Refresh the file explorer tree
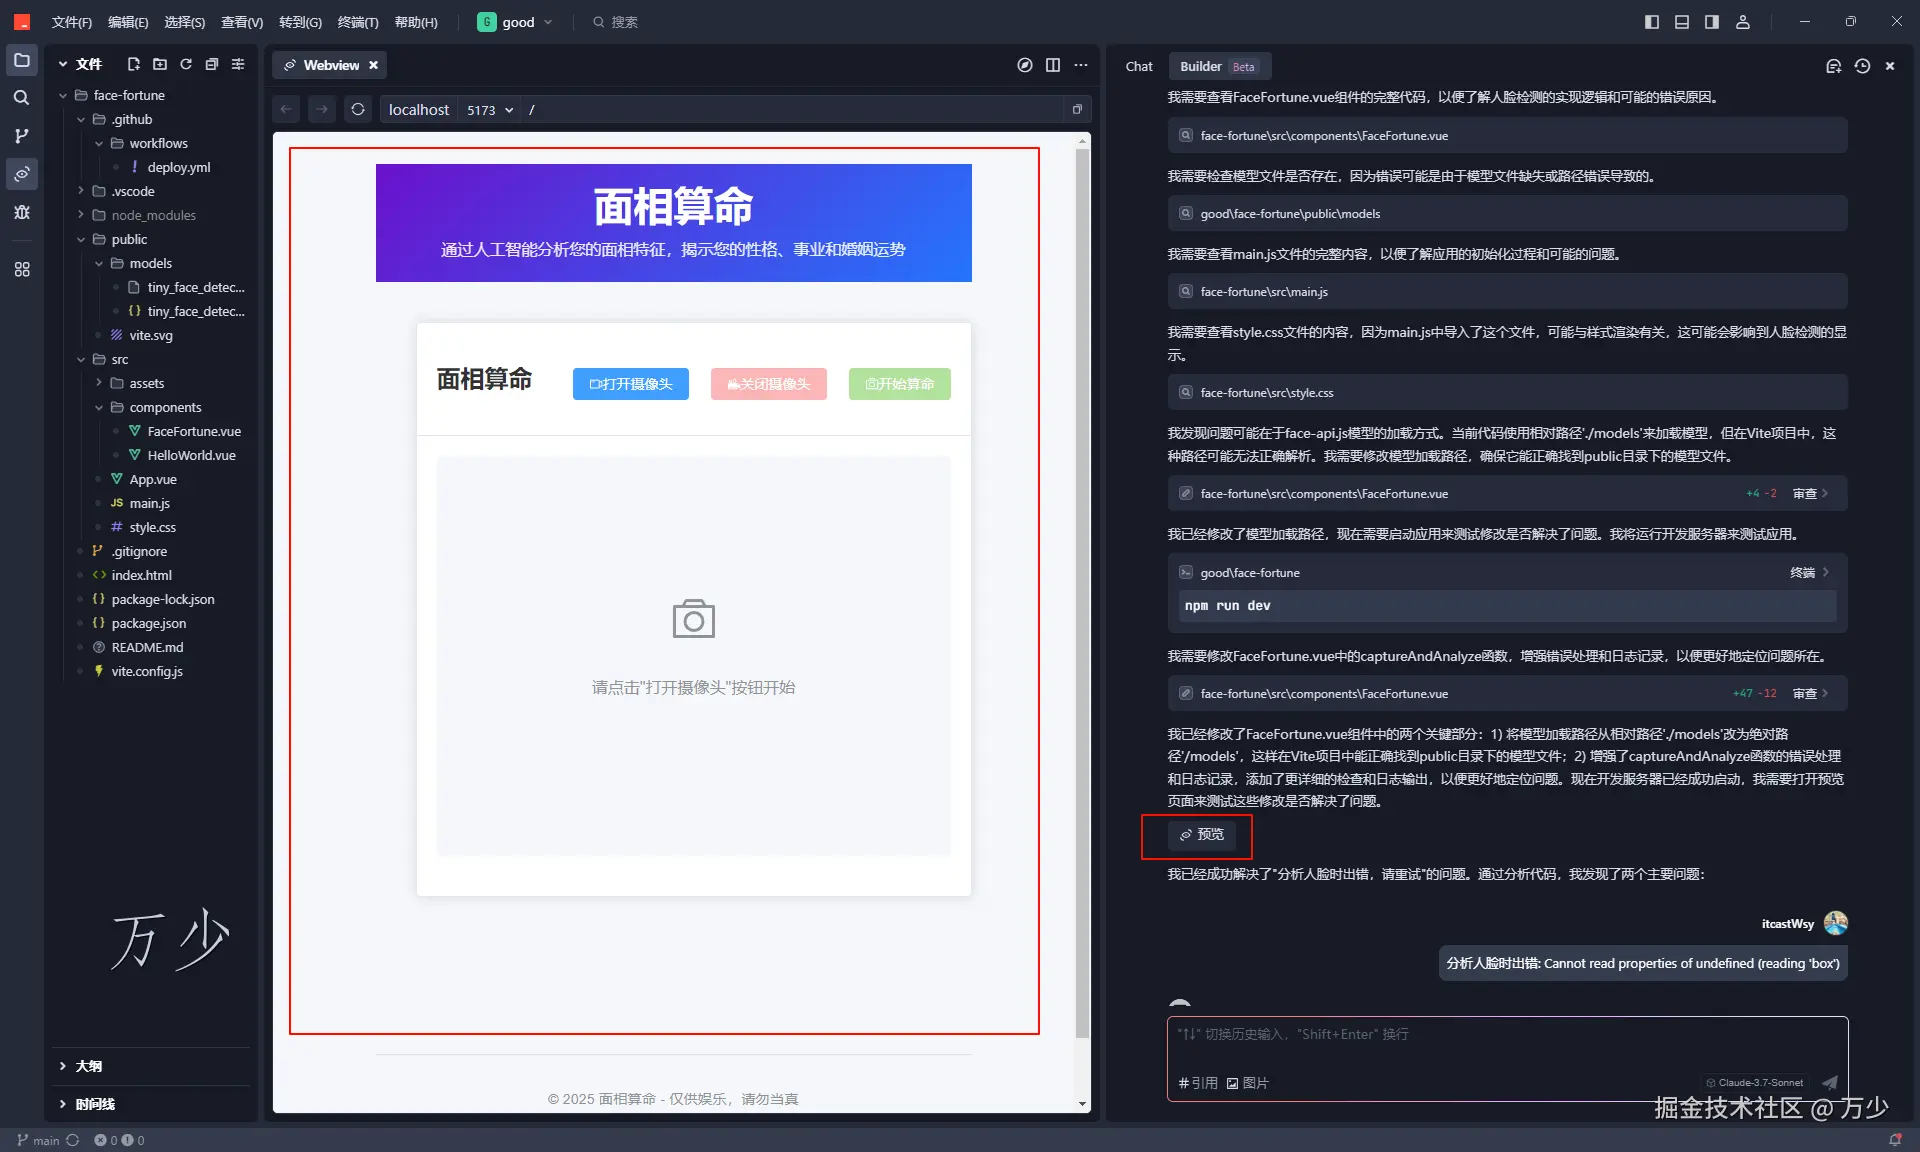This screenshot has width=1920, height=1152. (186, 64)
